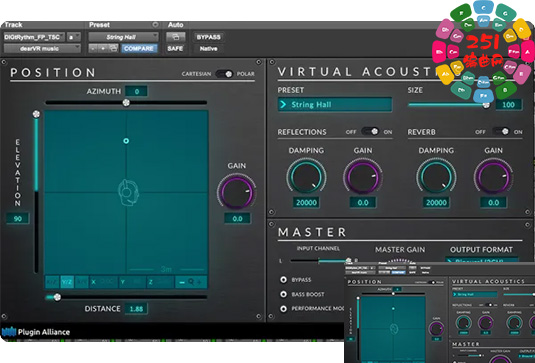
Task: Click the preset settings icon beside COMPARE
Action: coord(114,48)
